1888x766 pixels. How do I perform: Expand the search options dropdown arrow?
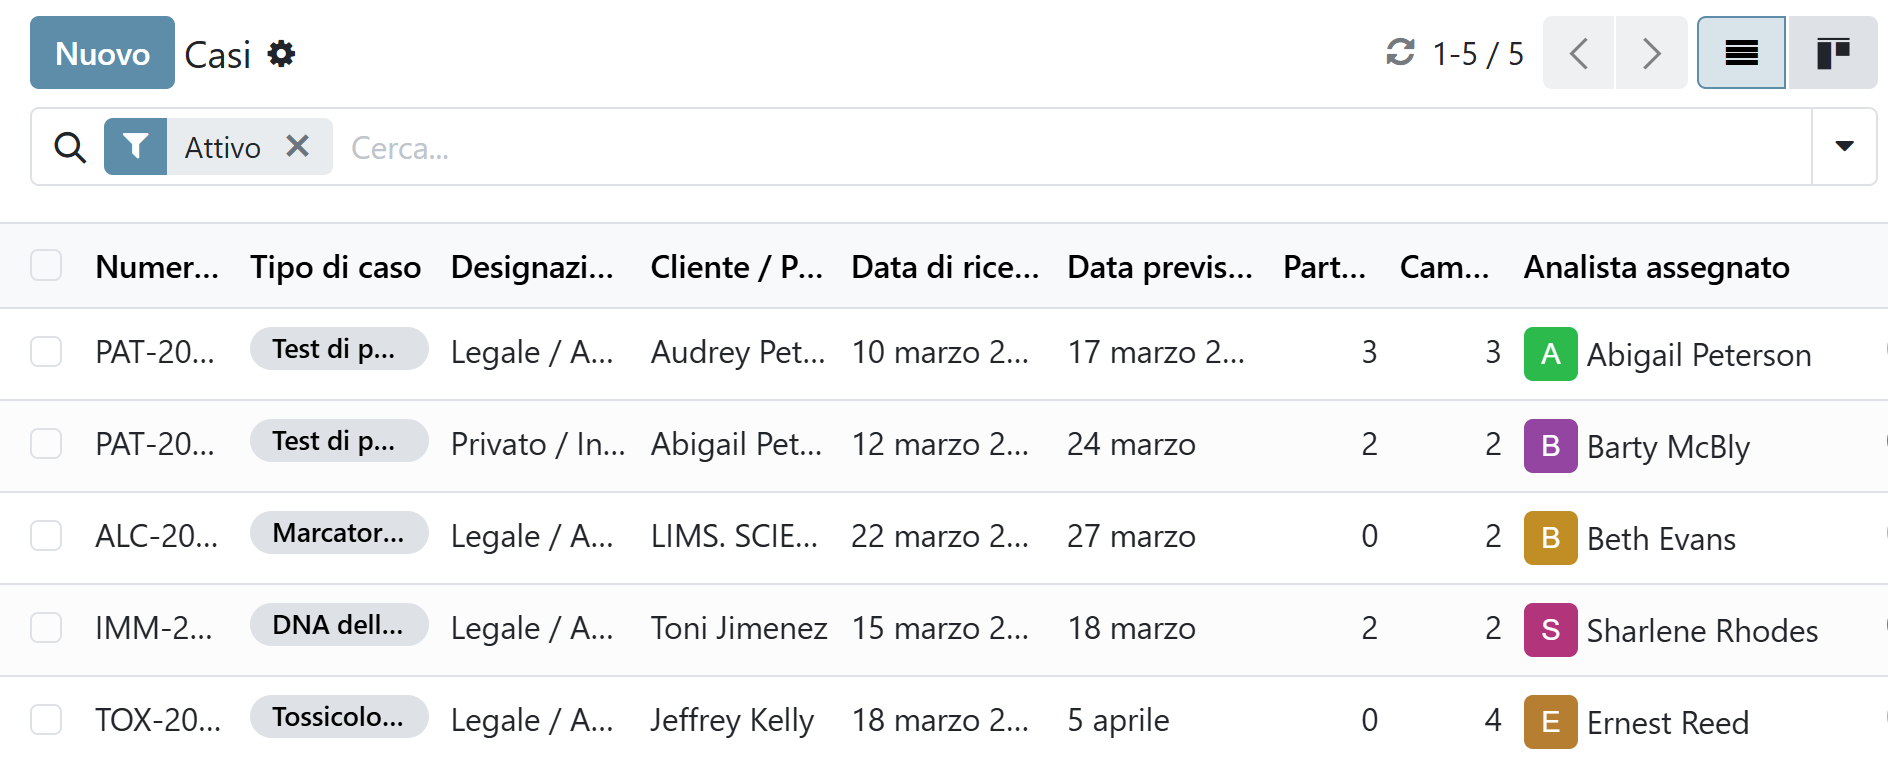pos(1844,147)
